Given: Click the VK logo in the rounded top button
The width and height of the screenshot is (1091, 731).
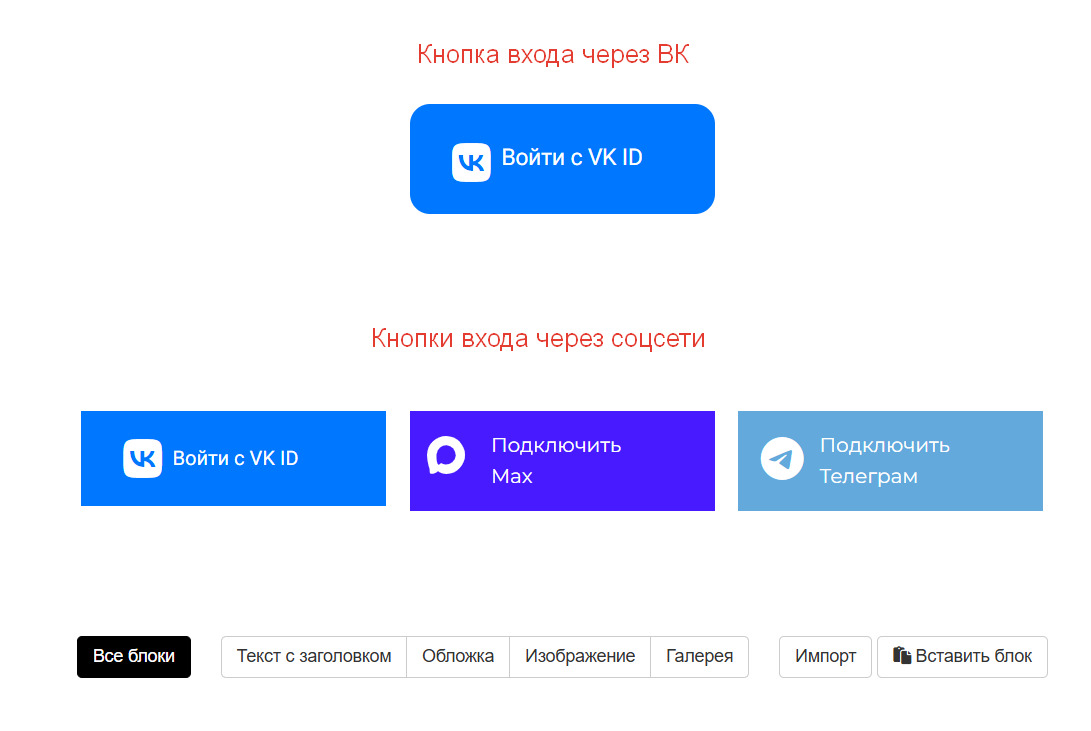Looking at the screenshot, I should [x=471, y=162].
